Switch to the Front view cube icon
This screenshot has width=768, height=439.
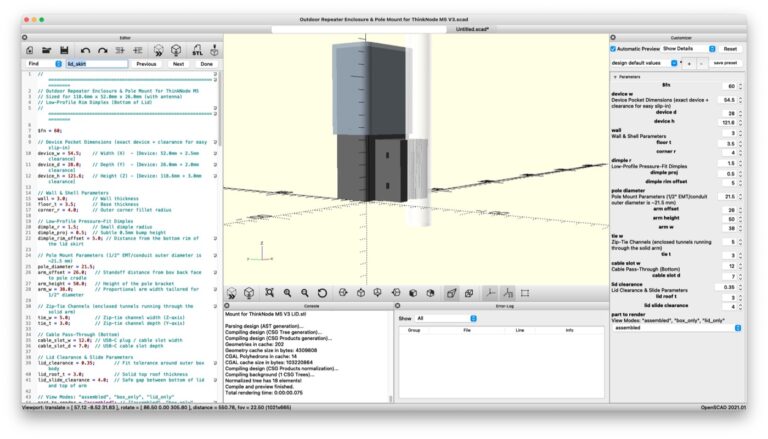413,293
